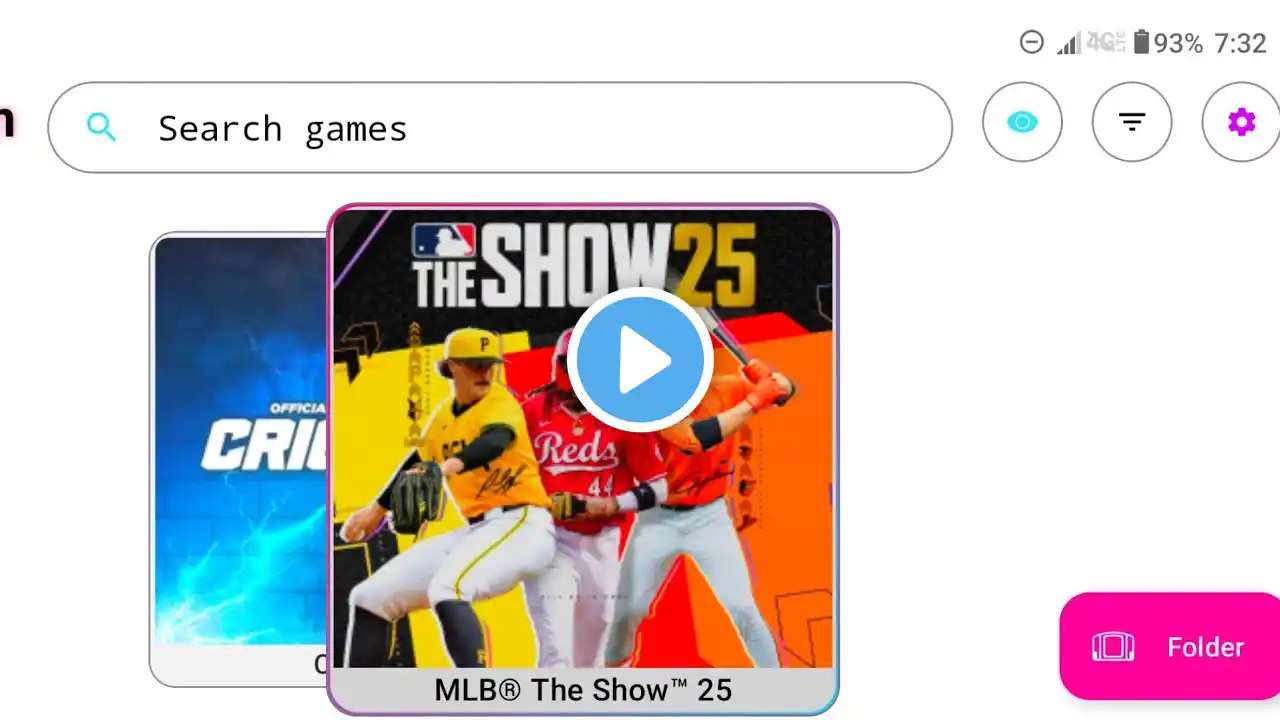
Task: Tap the signal strength bars icon
Action: pyautogui.click(x=1070, y=43)
